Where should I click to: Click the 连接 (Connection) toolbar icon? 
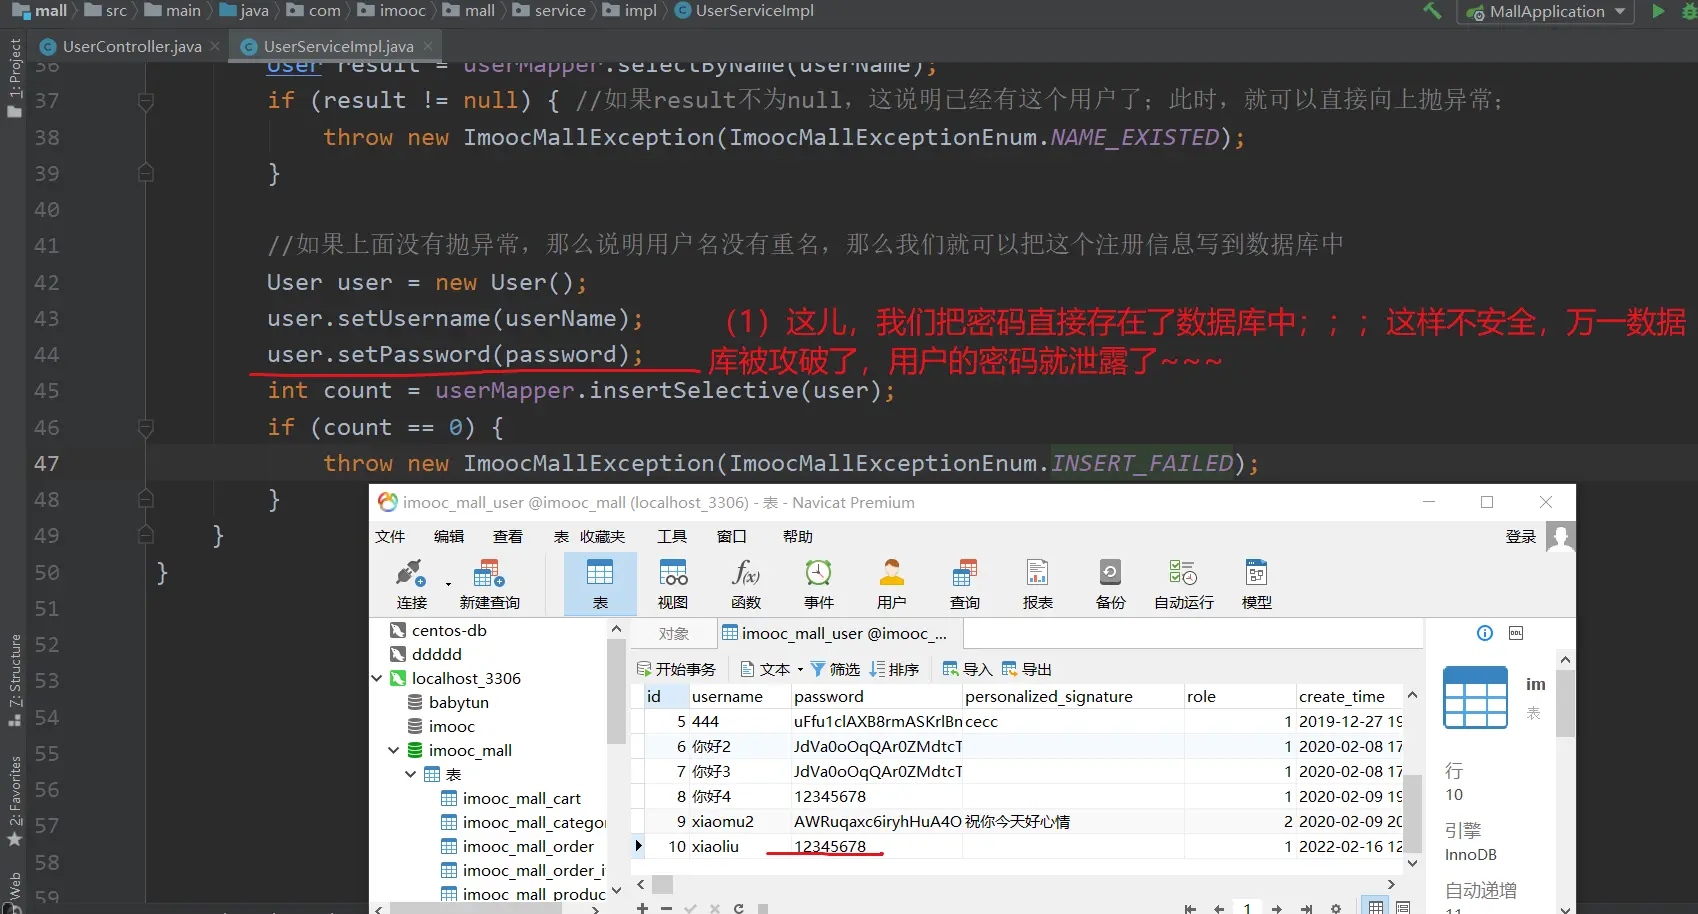coord(411,584)
